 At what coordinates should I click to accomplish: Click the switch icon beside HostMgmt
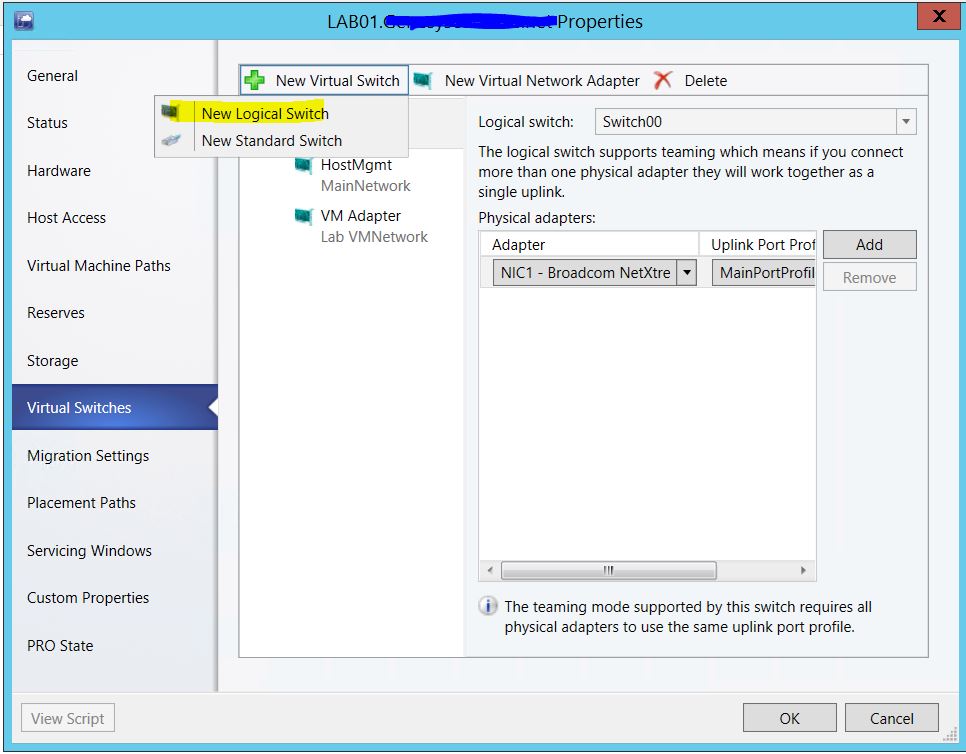[303, 165]
